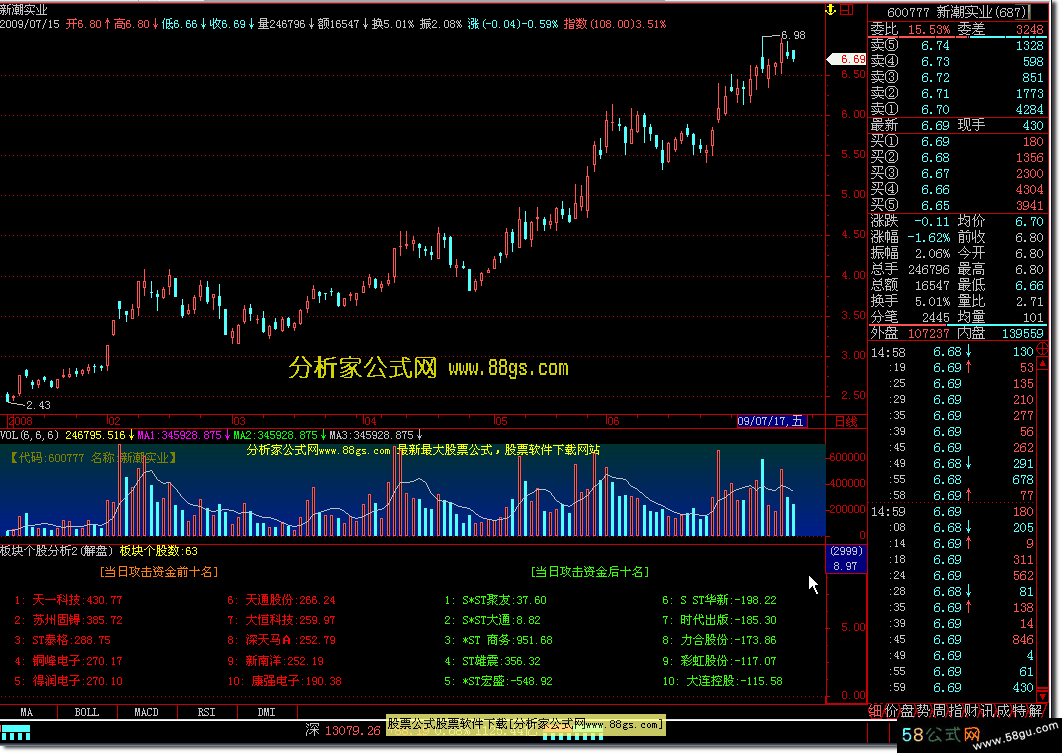Click the 当日攻击资金后十名 heading

(x=590, y=572)
